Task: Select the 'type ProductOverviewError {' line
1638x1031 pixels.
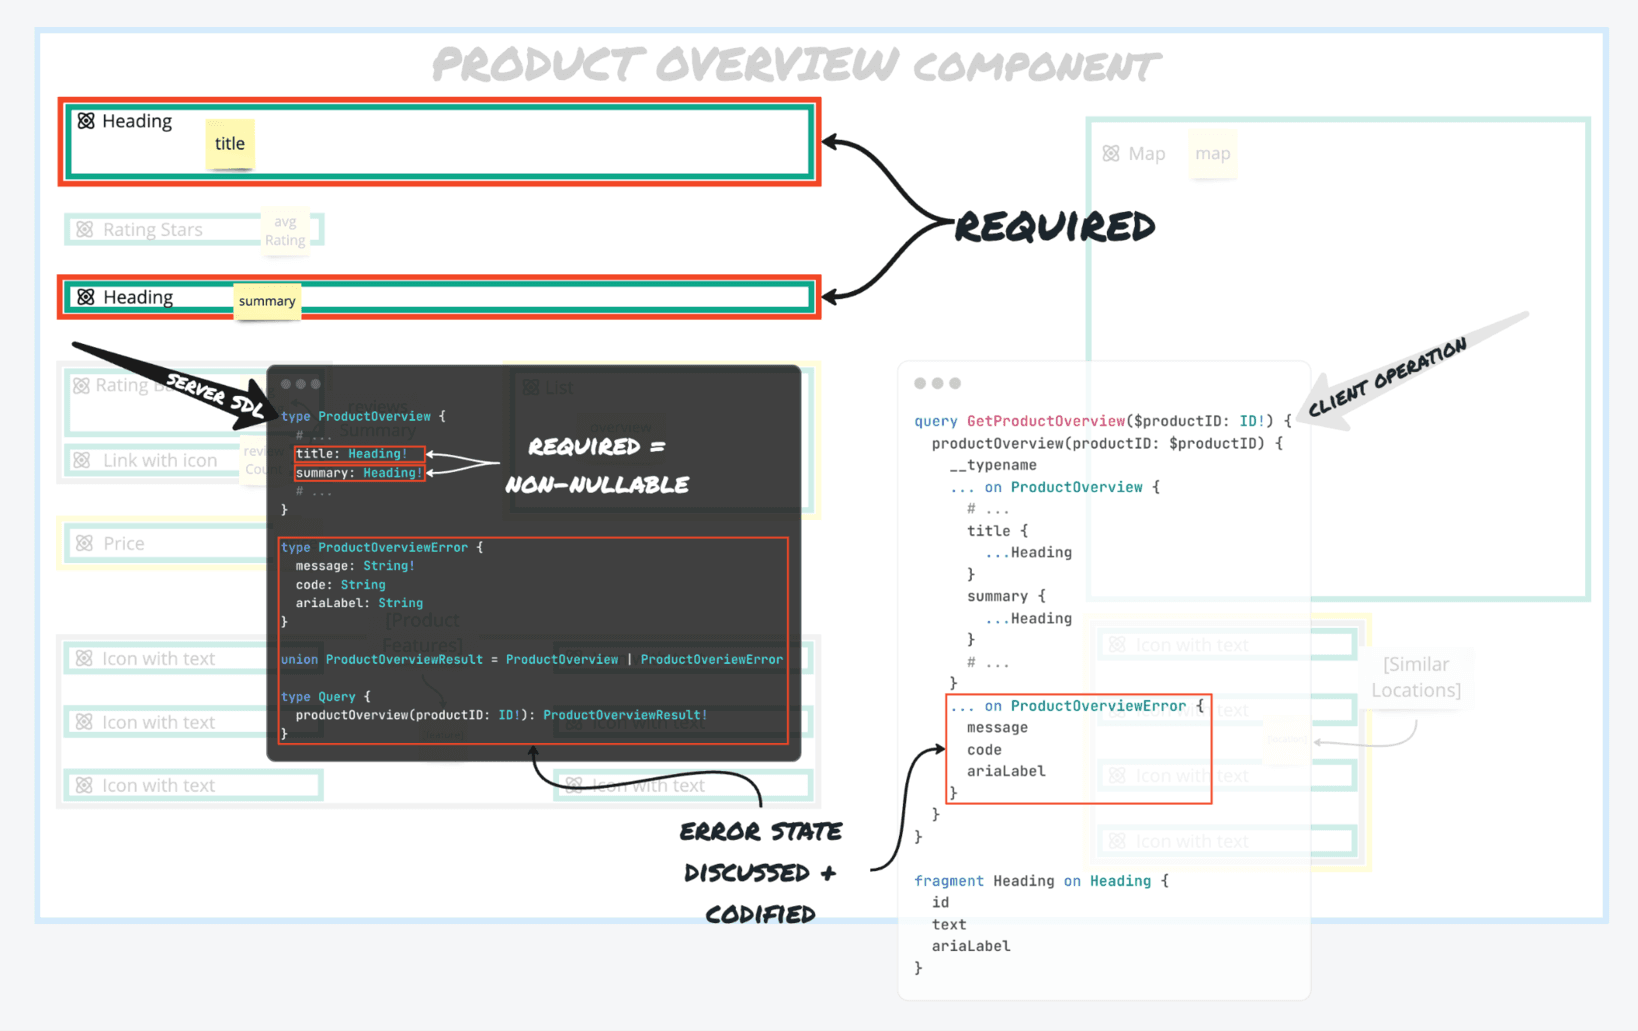Action: click(382, 548)
